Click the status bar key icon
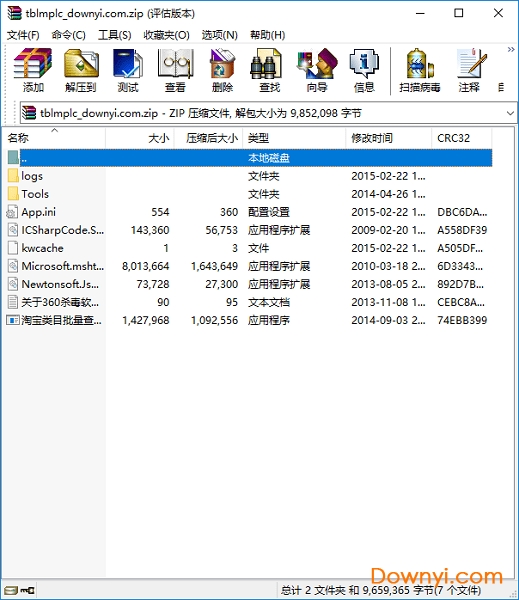Image resolution: width=519 pixels, height=600 pixels. click(27, 590)
